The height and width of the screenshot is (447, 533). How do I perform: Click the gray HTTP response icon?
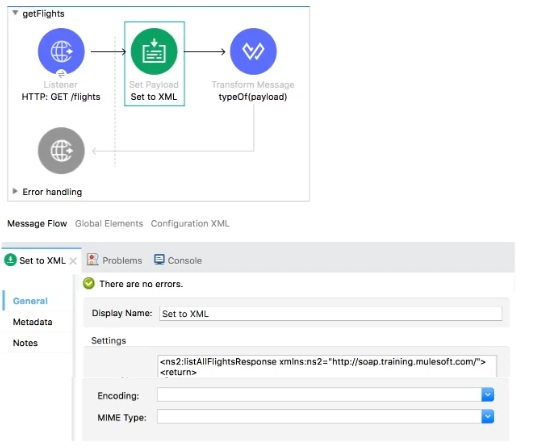(61, 151)
